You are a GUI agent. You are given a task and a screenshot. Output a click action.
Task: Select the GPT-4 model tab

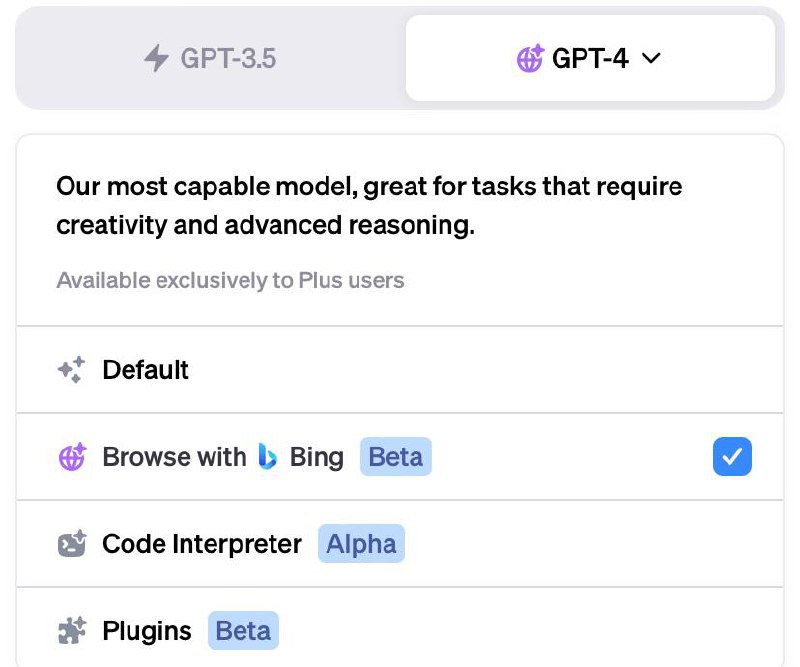[x=590, y=59]
